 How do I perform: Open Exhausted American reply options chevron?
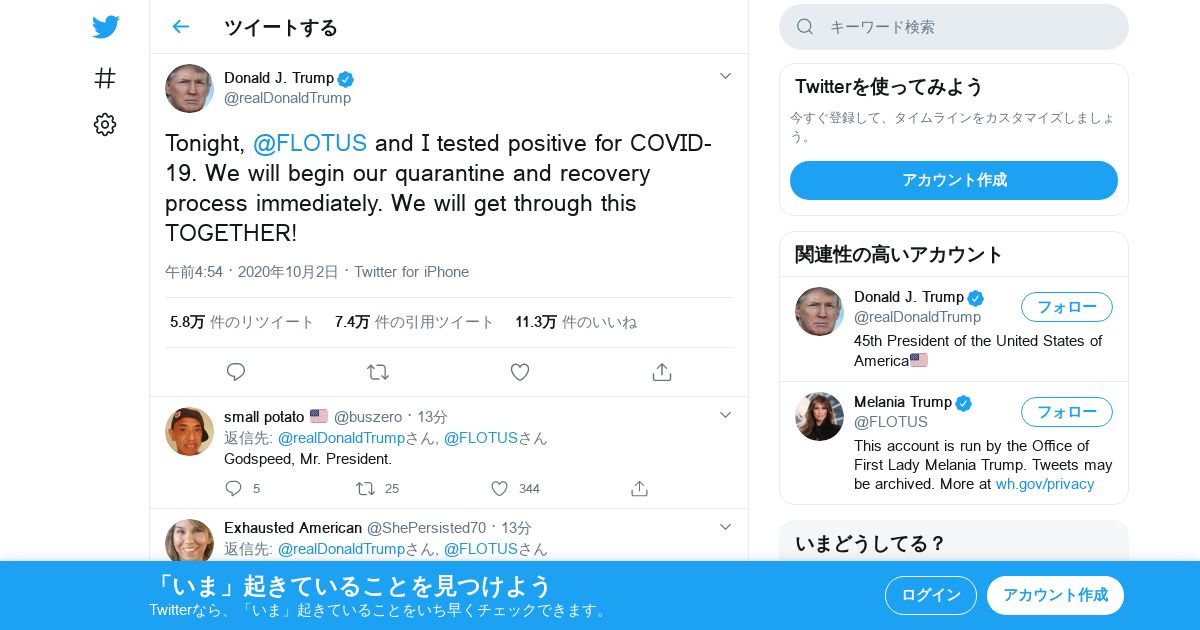(x=726, y=527)
